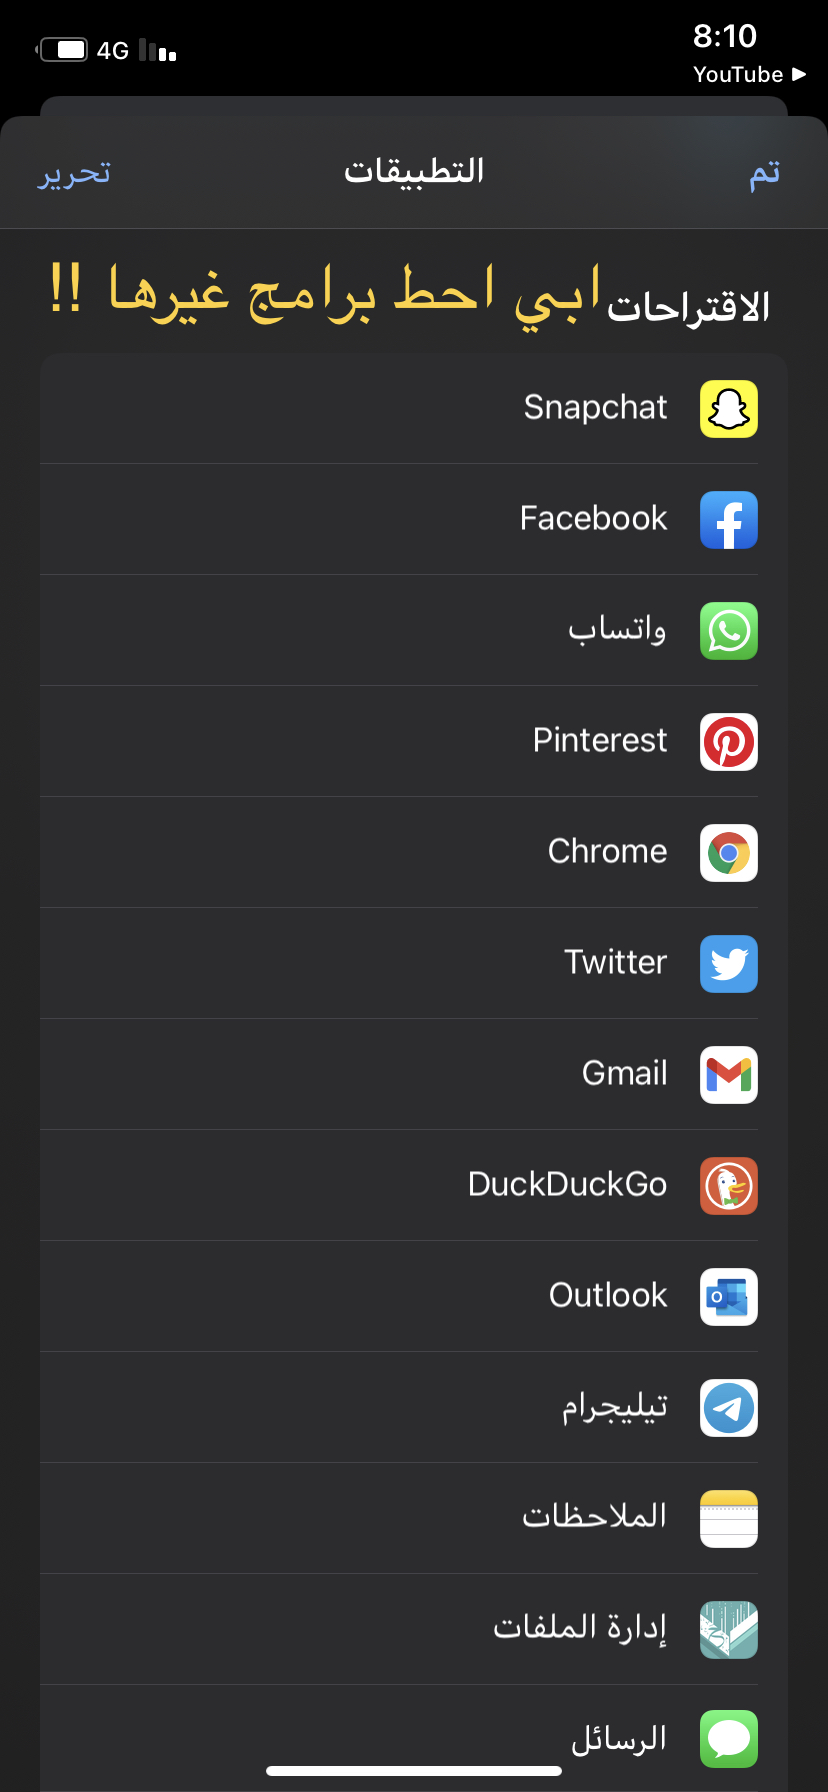The image size is (828, 1792).
Task: Select the Facebook app icon
Action: click(729, 520)
